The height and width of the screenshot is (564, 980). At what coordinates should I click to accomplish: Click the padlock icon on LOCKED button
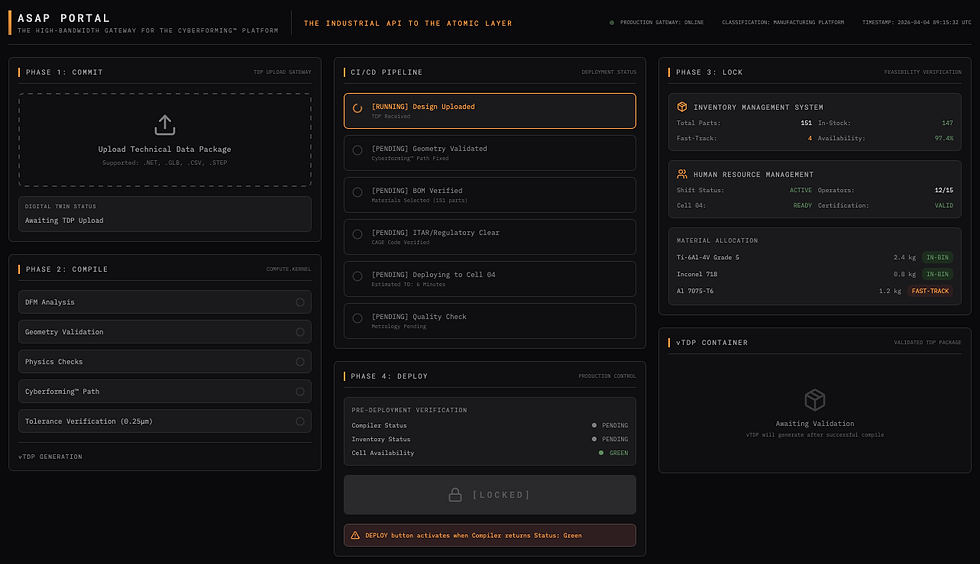click(455, 495)
